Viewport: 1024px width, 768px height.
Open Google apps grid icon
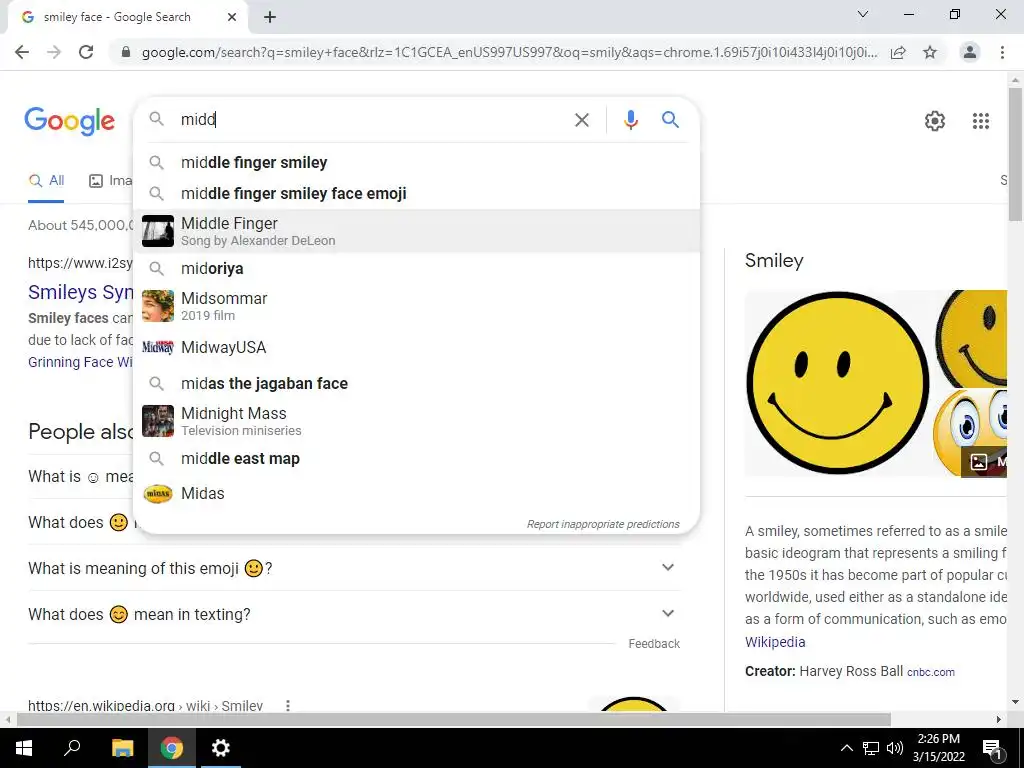[x=980, y=121]
